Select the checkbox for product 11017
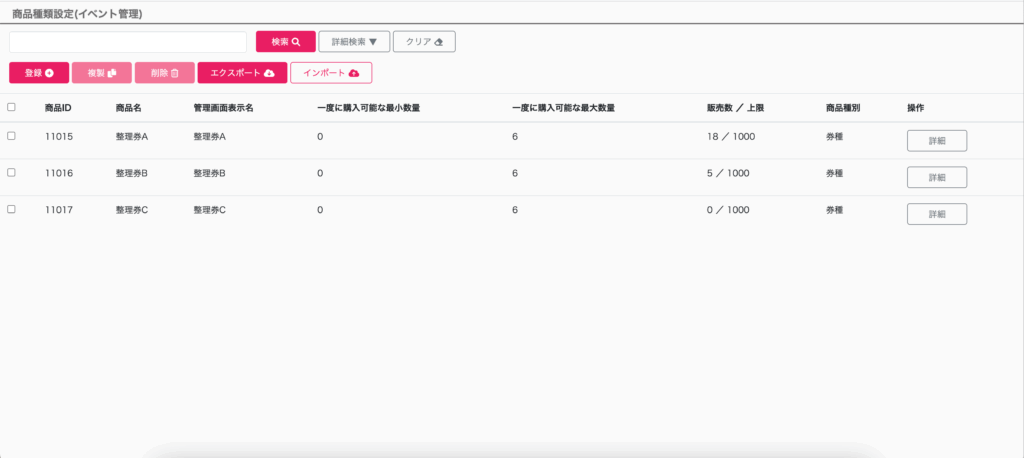Image resolution: width=1024 pixels, height=458 pixels. (x=11, y=210)
